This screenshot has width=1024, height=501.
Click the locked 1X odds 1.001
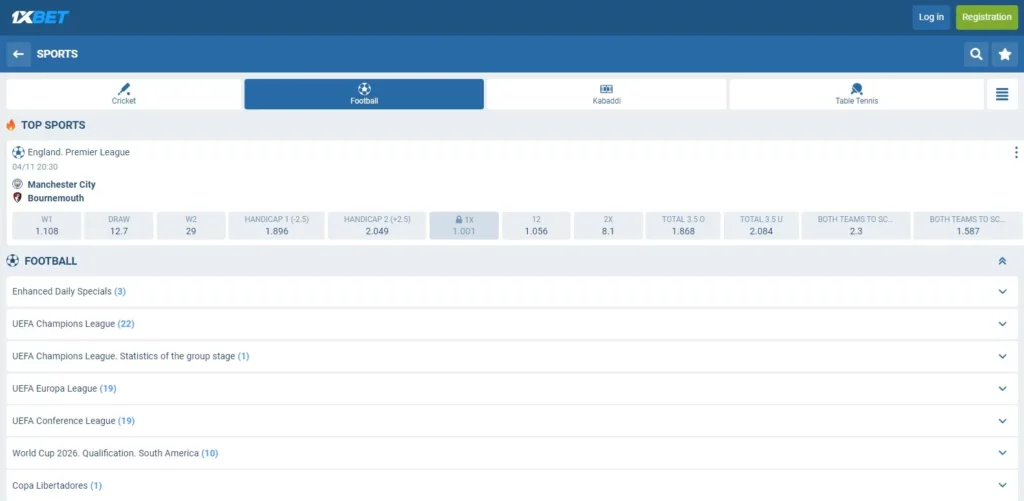[x=464, y=225]
